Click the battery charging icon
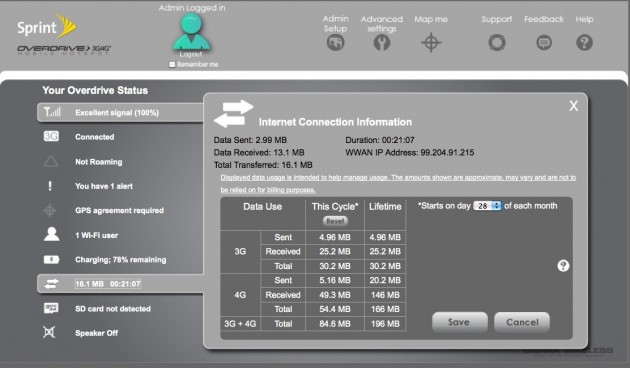630x368 pixels. pos(51,260)
